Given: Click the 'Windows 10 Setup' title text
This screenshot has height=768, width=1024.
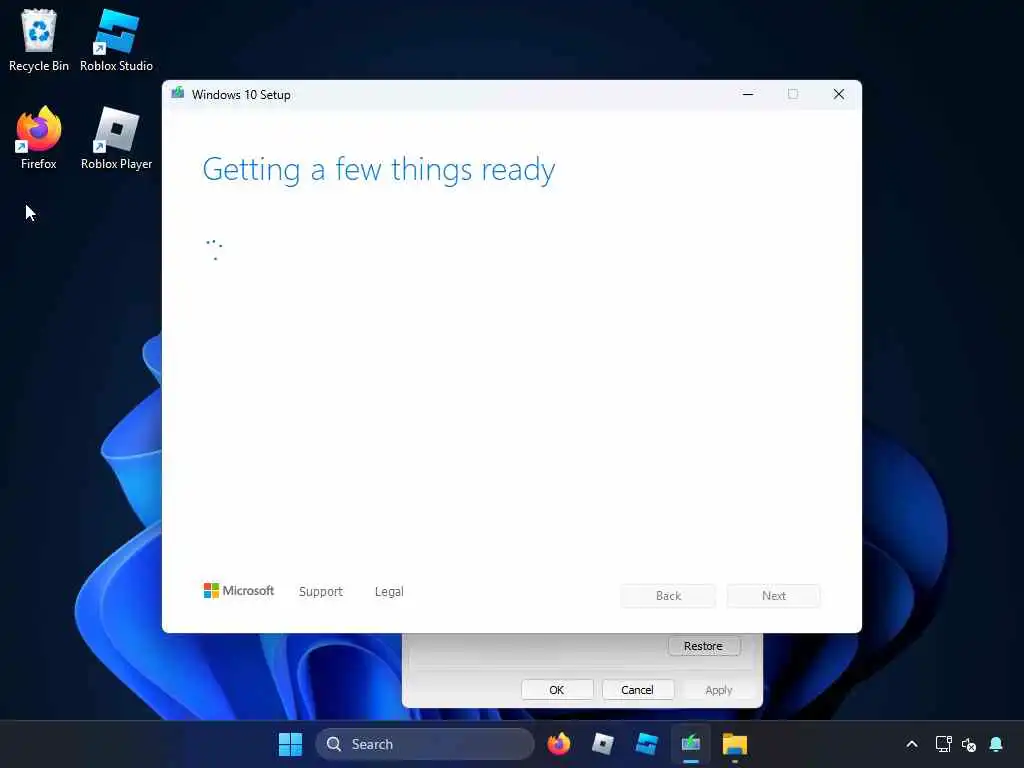Looking at the screenshot, I should tap(241, 95).
